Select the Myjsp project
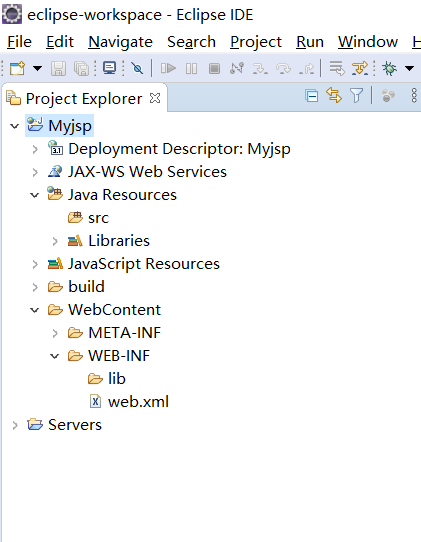 click(x=70, y=126)
